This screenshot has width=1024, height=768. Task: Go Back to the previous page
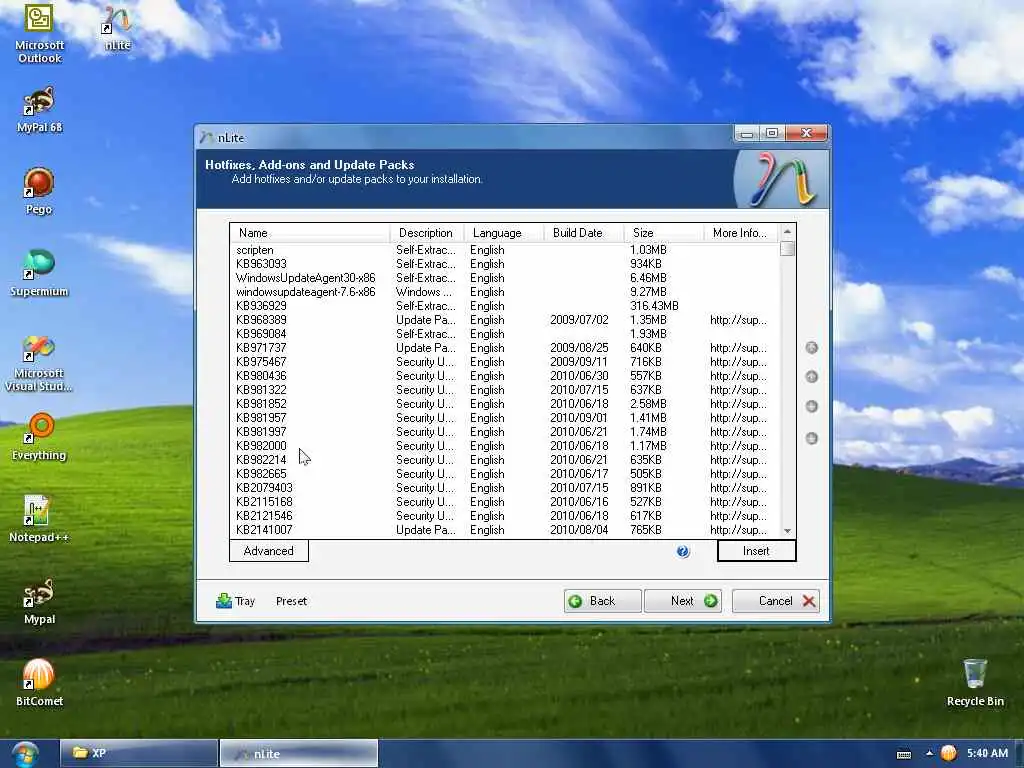coord(602,601)
